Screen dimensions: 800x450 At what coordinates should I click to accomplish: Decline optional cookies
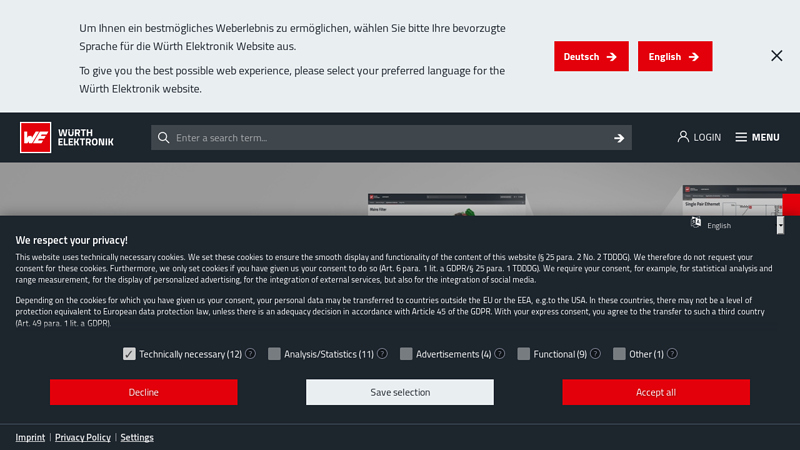143,392
